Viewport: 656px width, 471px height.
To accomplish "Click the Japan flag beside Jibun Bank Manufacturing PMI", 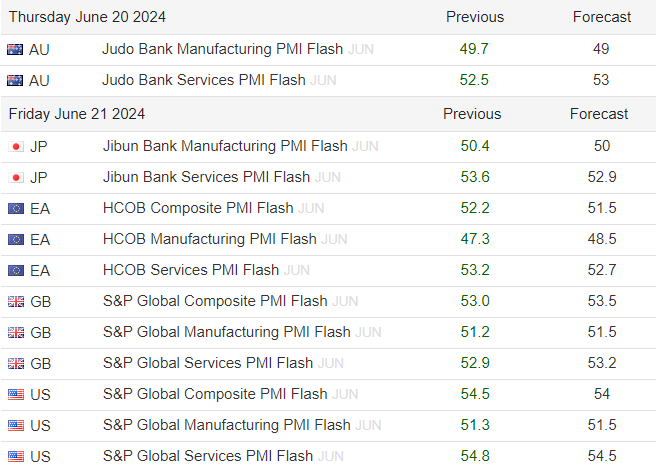I will click(16, 147).
